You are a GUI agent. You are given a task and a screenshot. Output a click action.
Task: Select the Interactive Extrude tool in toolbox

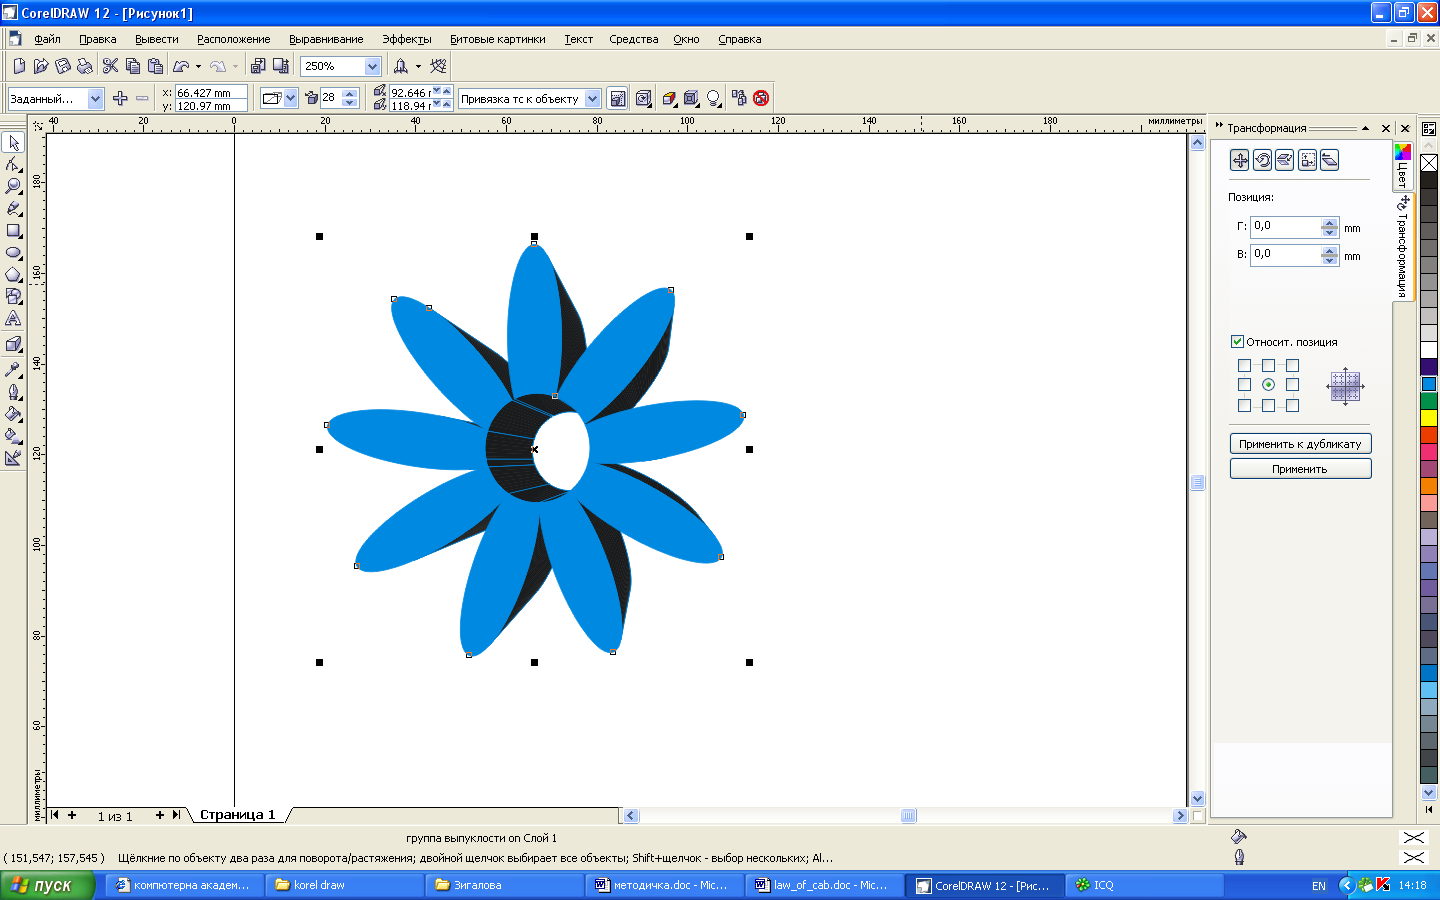pyautogui.click(x=13, y=344)
